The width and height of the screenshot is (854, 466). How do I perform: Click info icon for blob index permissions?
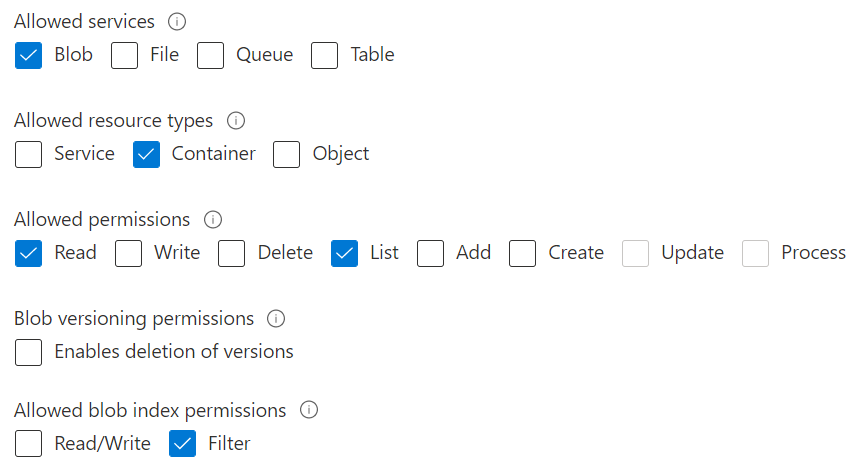click(x=309, y=410)
